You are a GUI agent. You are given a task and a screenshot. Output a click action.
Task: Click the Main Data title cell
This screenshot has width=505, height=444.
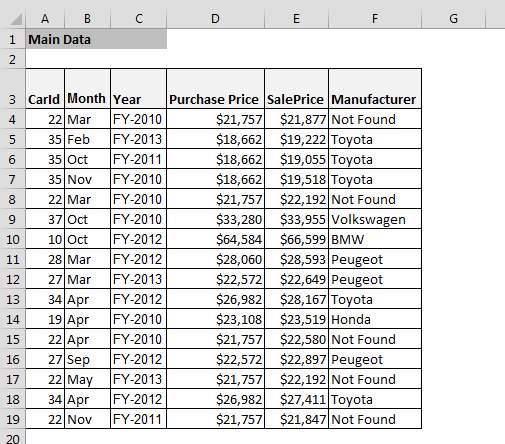pos(96,39)
